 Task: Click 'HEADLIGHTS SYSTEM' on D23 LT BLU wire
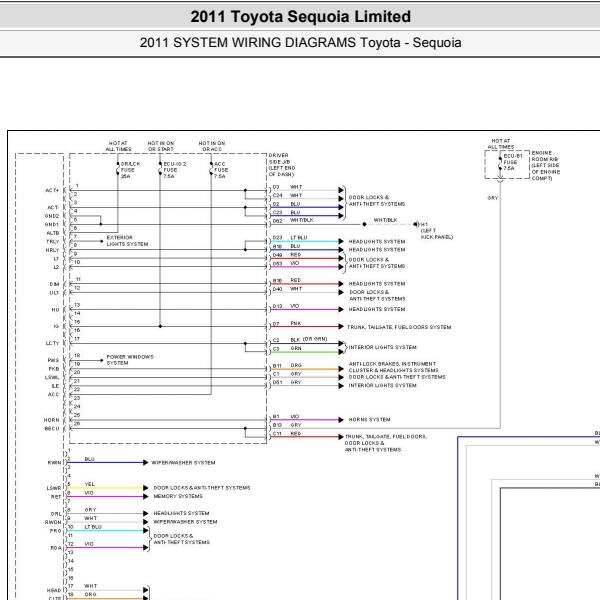click(x=377, y=241)
